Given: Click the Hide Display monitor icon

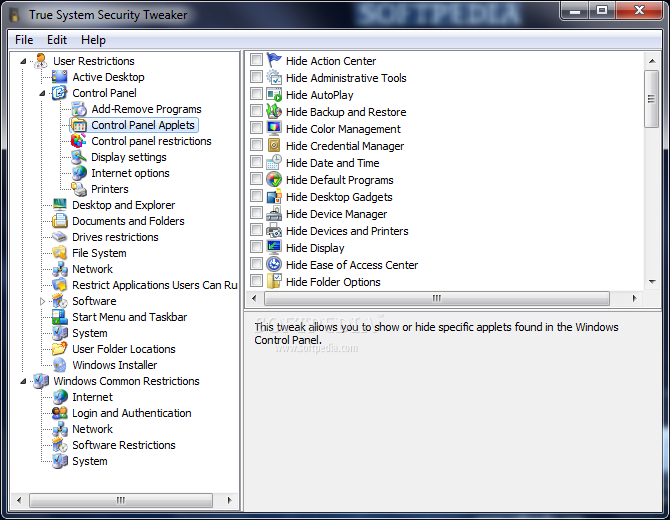Looking at the screenshot, I should point(274,247).
